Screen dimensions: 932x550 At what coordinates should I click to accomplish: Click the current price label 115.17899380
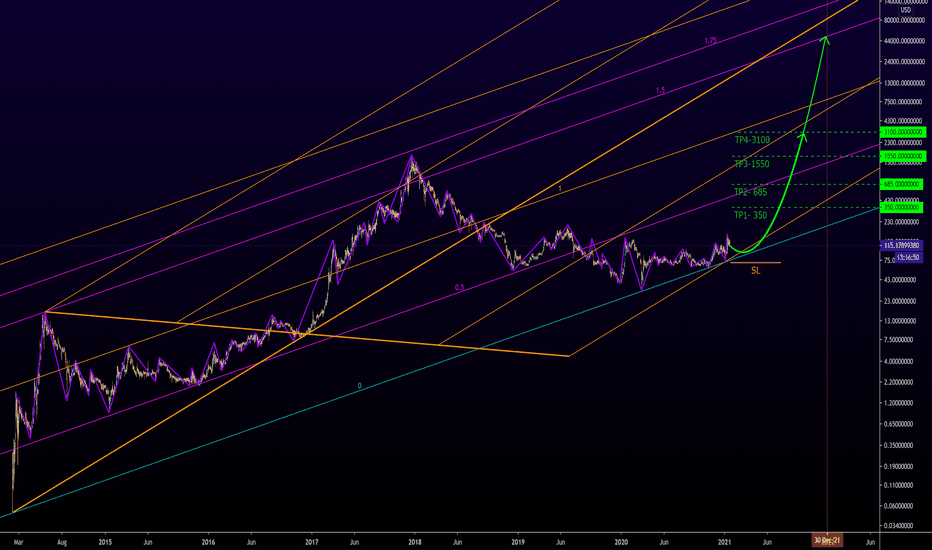point(902,245)
